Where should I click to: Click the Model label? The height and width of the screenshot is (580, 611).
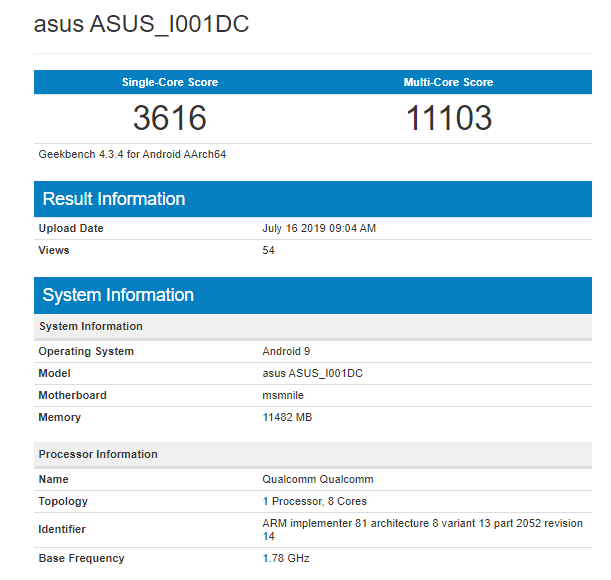tap(54, 373)
